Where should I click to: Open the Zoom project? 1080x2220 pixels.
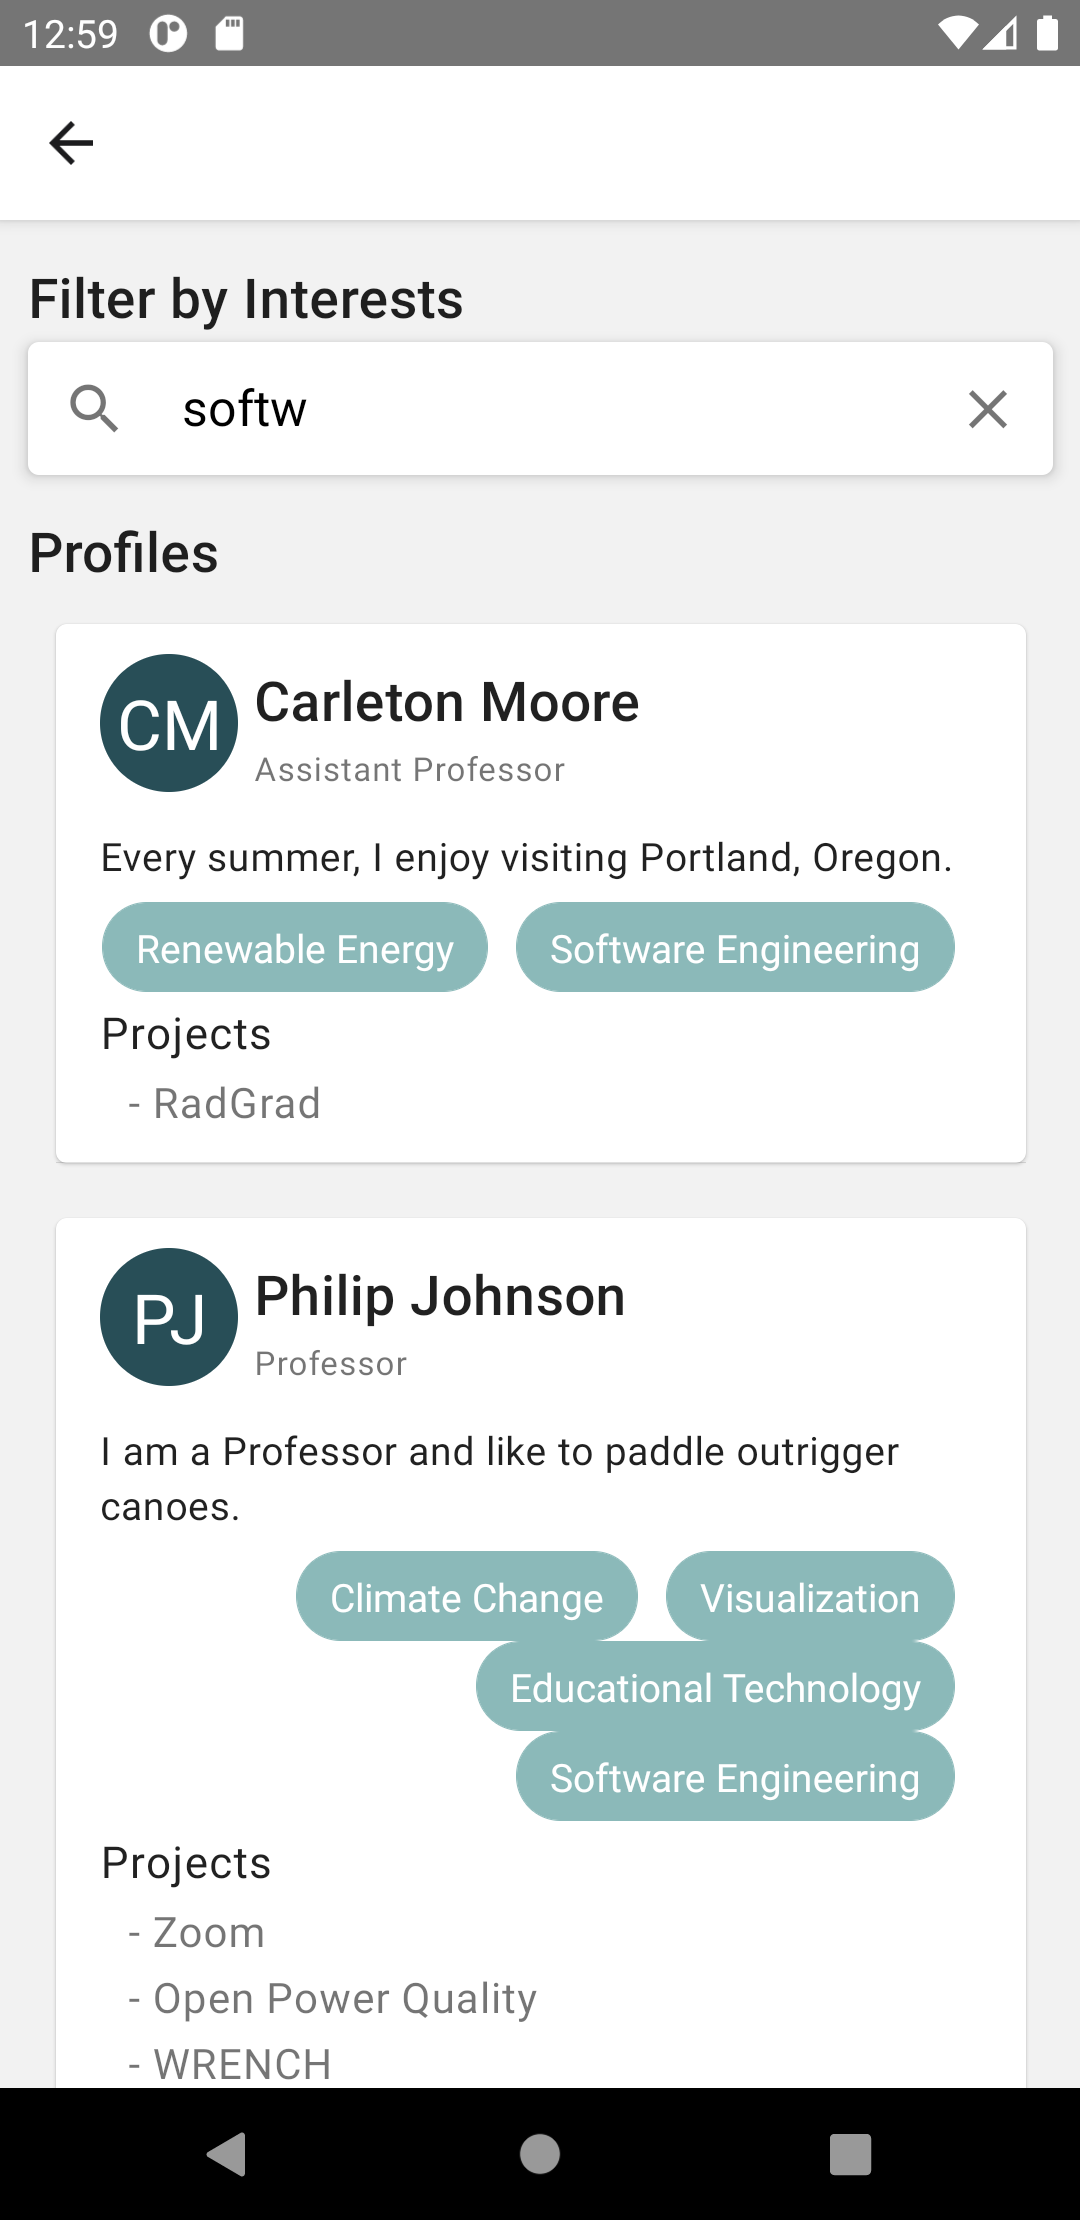[x=209, y=1933]
